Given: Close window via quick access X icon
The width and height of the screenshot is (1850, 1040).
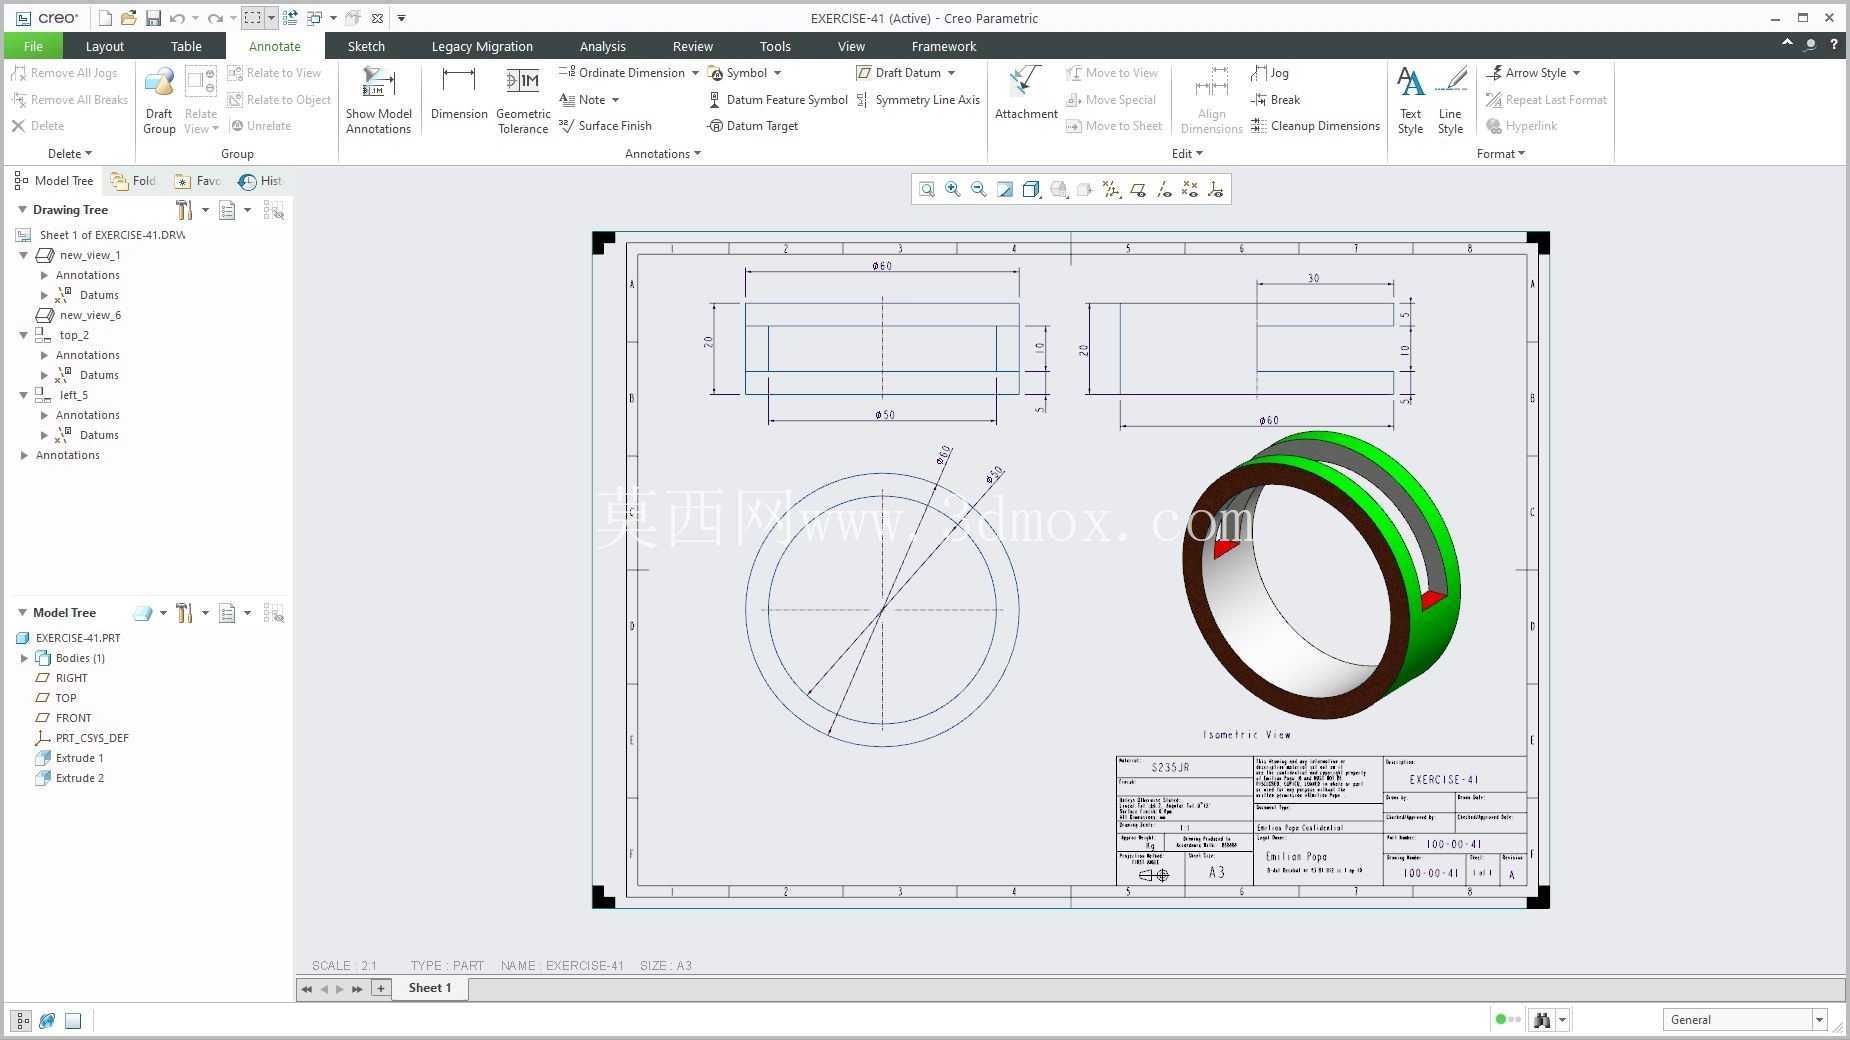Looking at the screenshot, I should 377,18.
